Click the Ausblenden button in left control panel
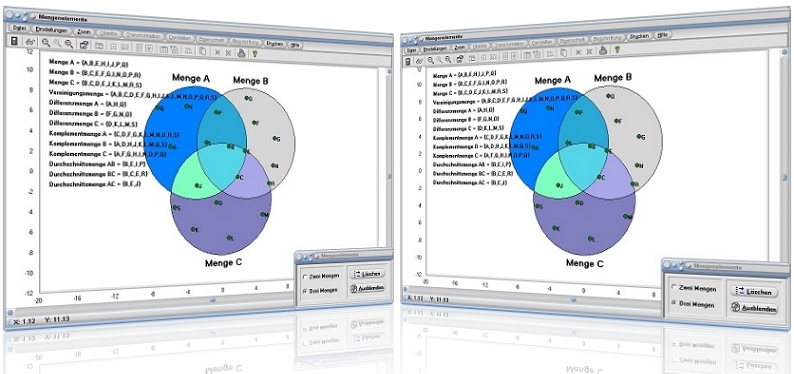 click(x=368, y=288)
